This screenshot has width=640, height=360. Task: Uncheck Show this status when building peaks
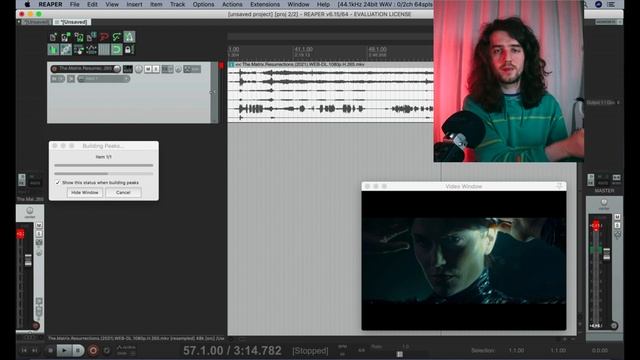tap(58, 182)
